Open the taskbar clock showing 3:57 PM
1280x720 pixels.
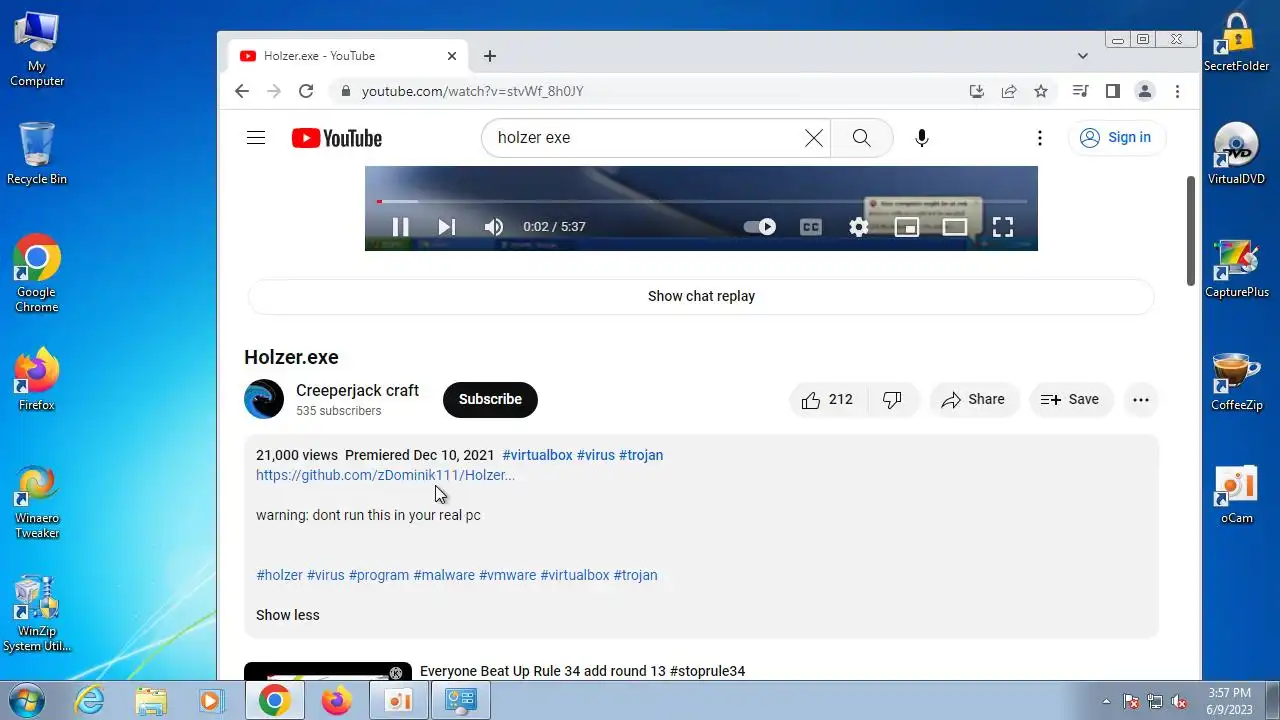pos(1229,701)
